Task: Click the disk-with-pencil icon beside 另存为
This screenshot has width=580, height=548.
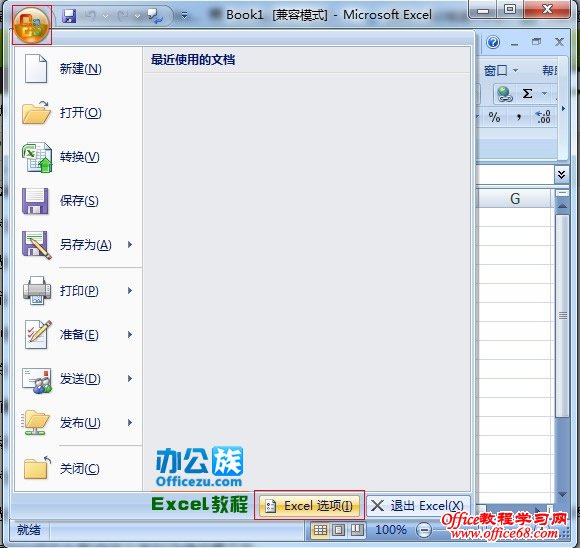Action: click(x=36, y=245)
